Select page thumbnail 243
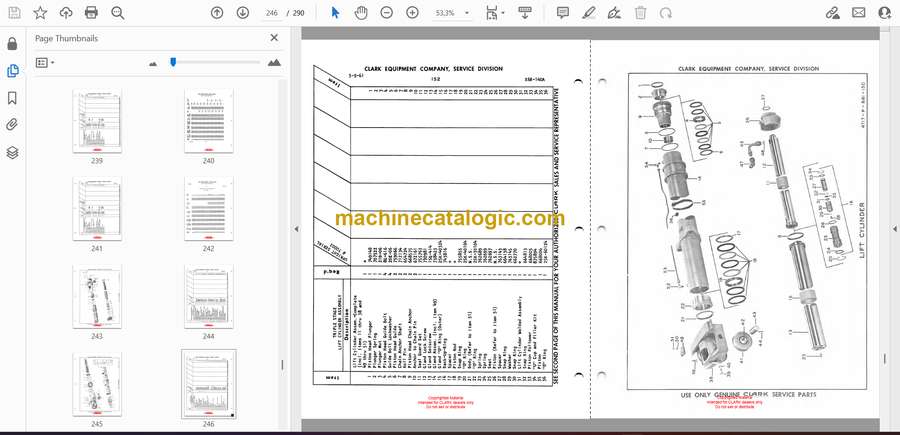Screen dimensions: 900x435 [96, 297]
